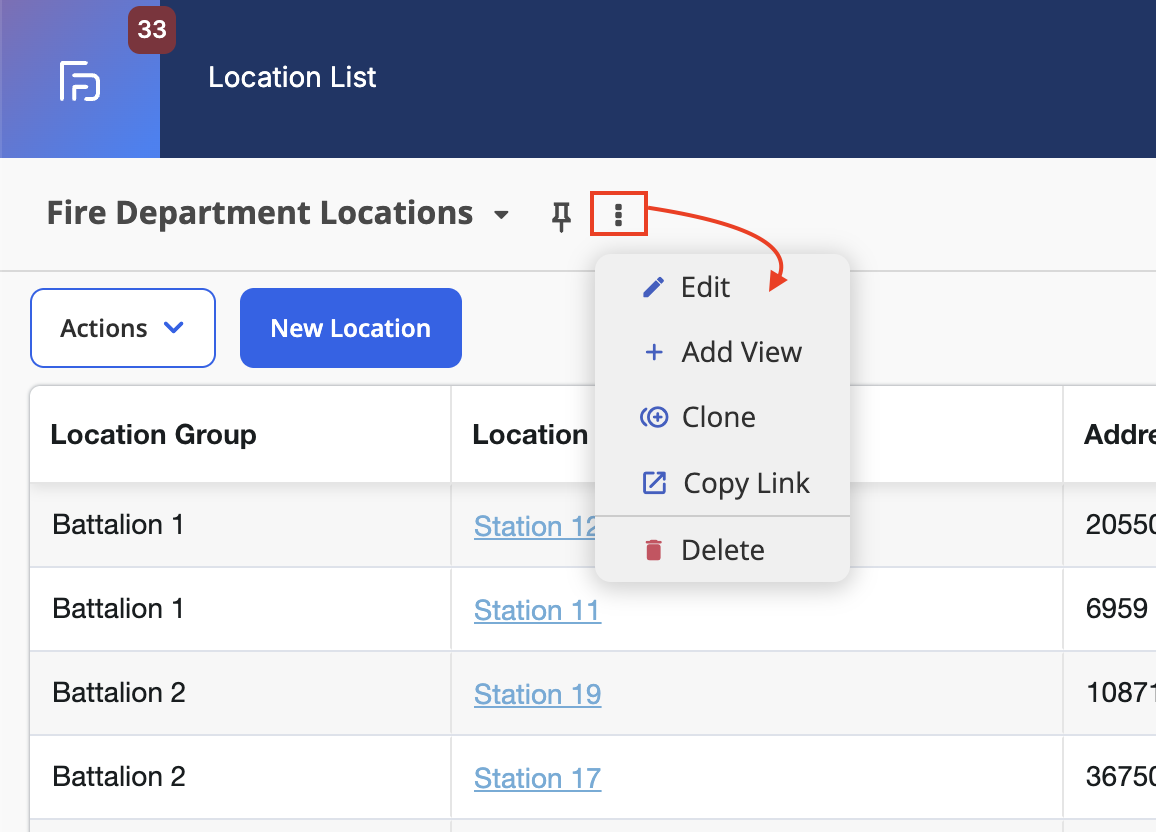Click the red trash Delete icon

click(x=653, y=550)
